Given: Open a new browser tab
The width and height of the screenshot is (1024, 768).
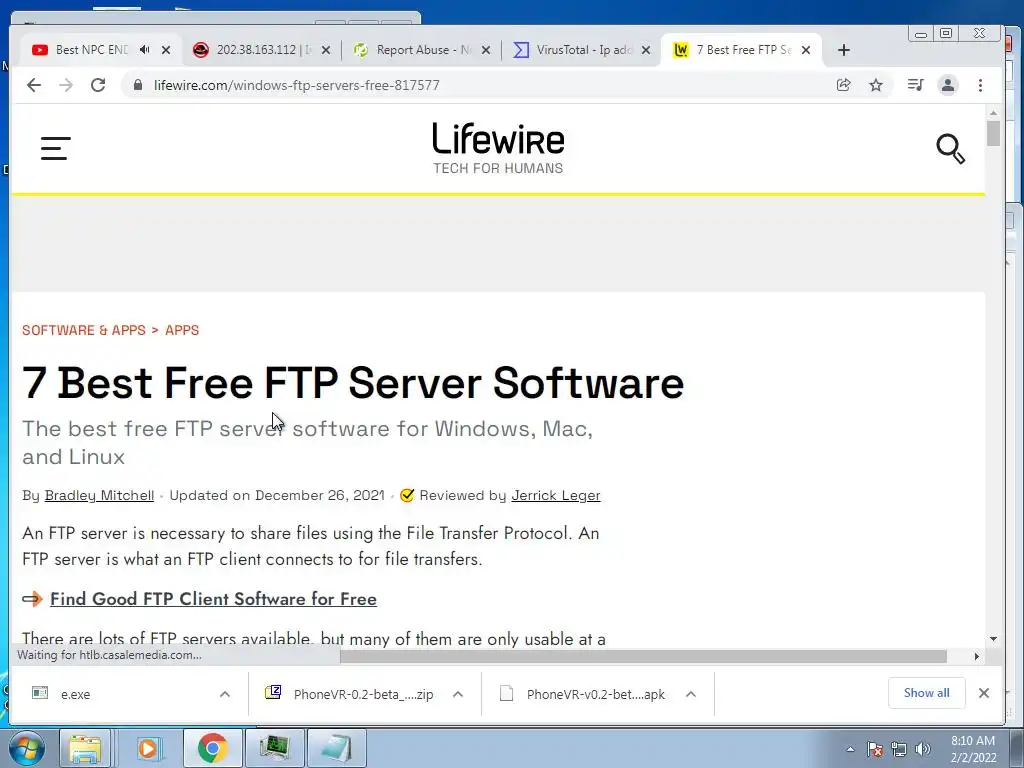Looking at the screenshot, I should 844,50.
